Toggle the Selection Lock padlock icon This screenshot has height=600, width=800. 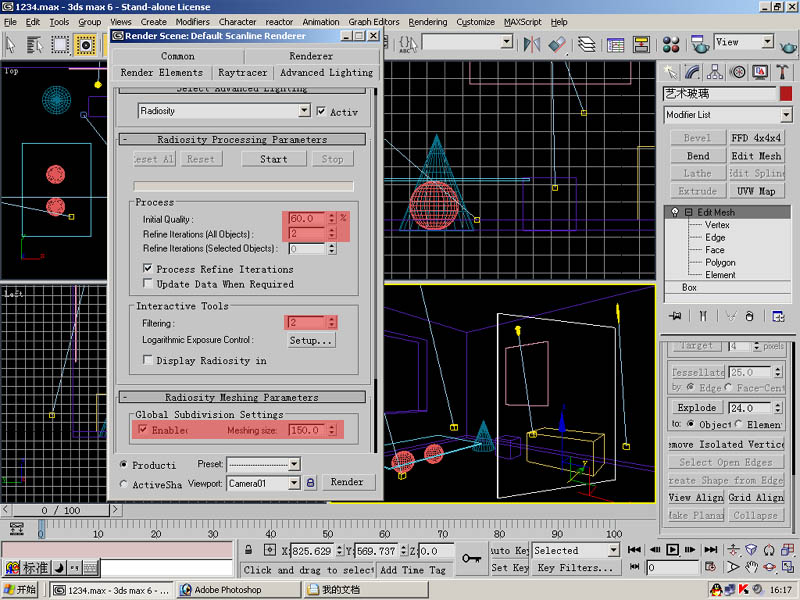[x=248, y=550]
